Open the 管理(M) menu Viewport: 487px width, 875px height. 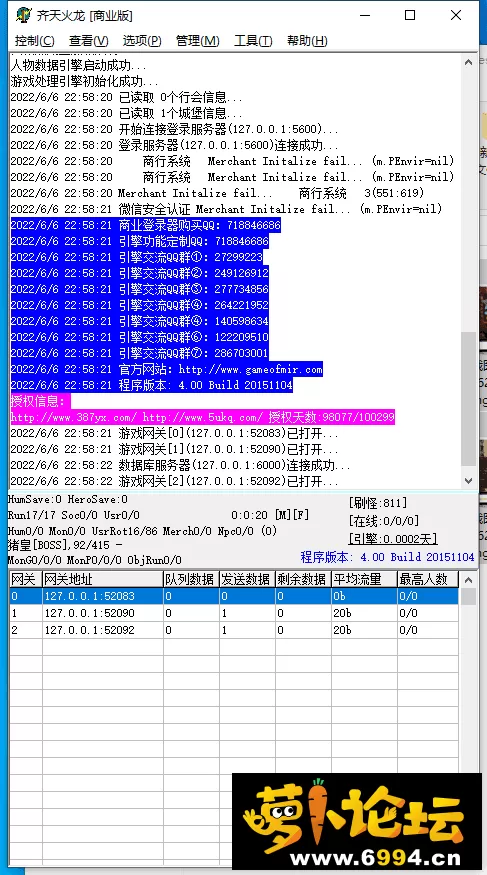click(x=197, y=41)
